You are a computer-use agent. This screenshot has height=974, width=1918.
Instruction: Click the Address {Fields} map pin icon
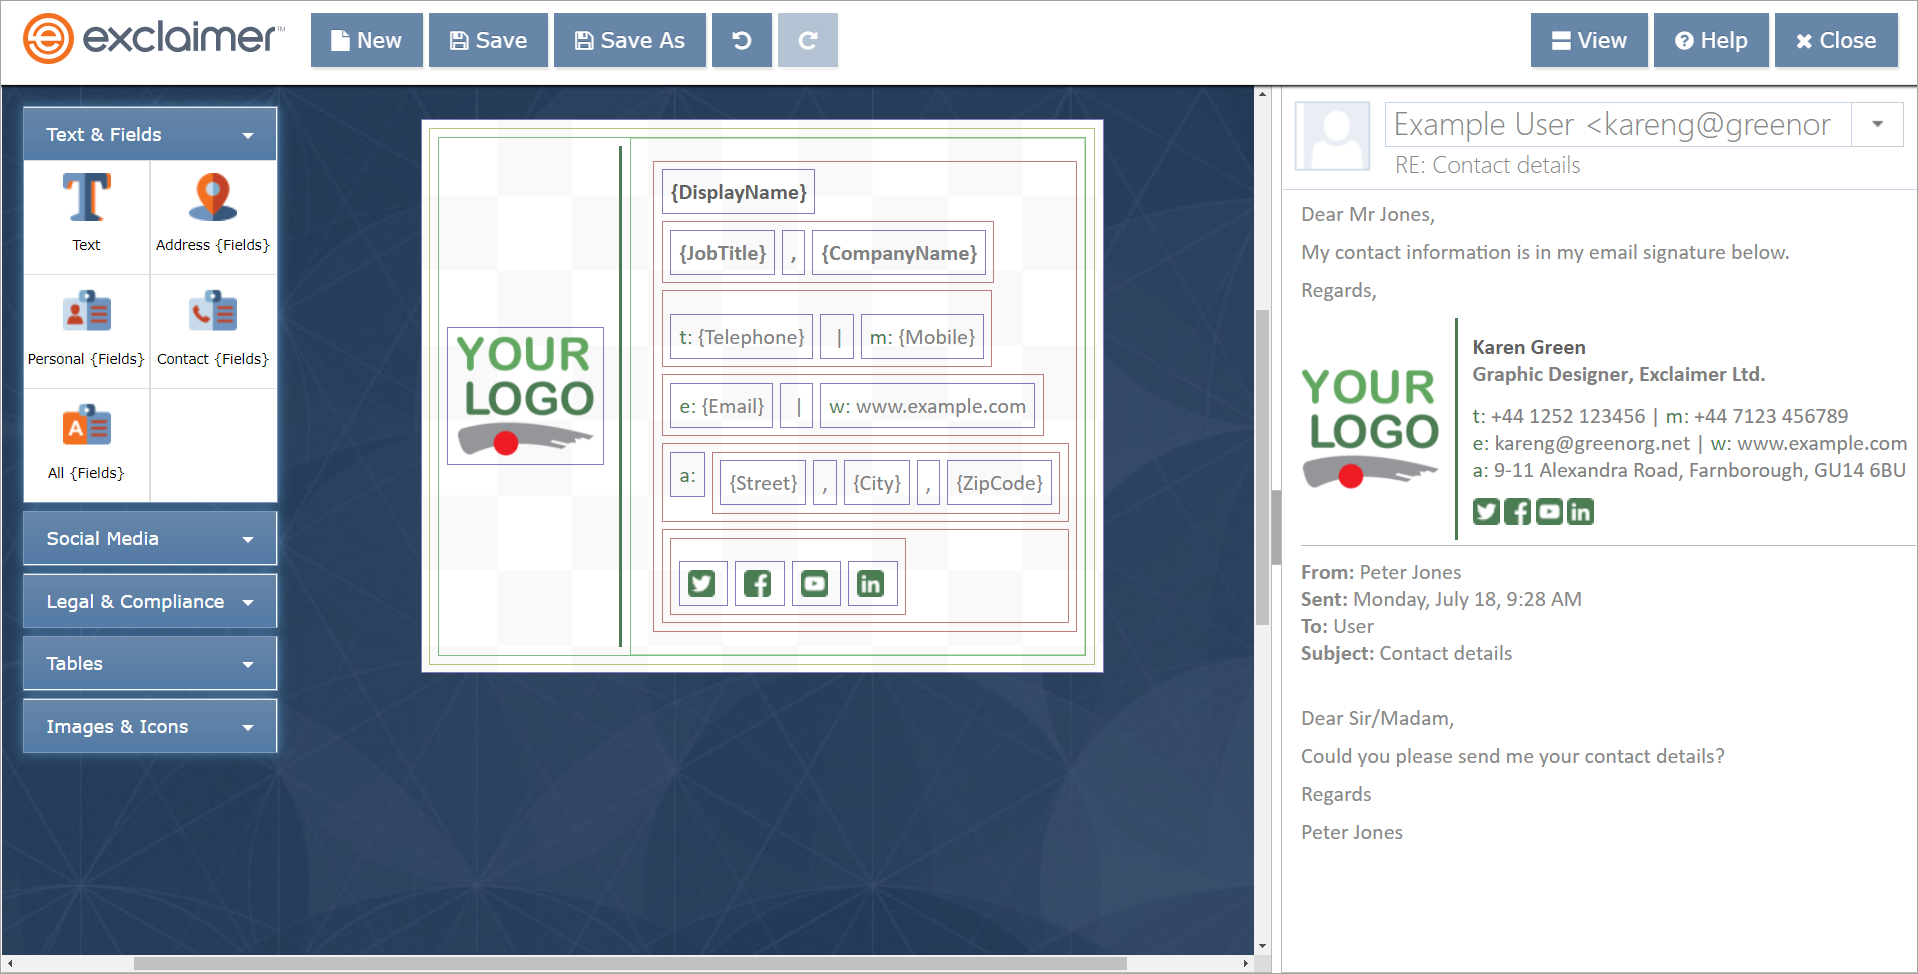pyautogui.click(x=212, y=198)
